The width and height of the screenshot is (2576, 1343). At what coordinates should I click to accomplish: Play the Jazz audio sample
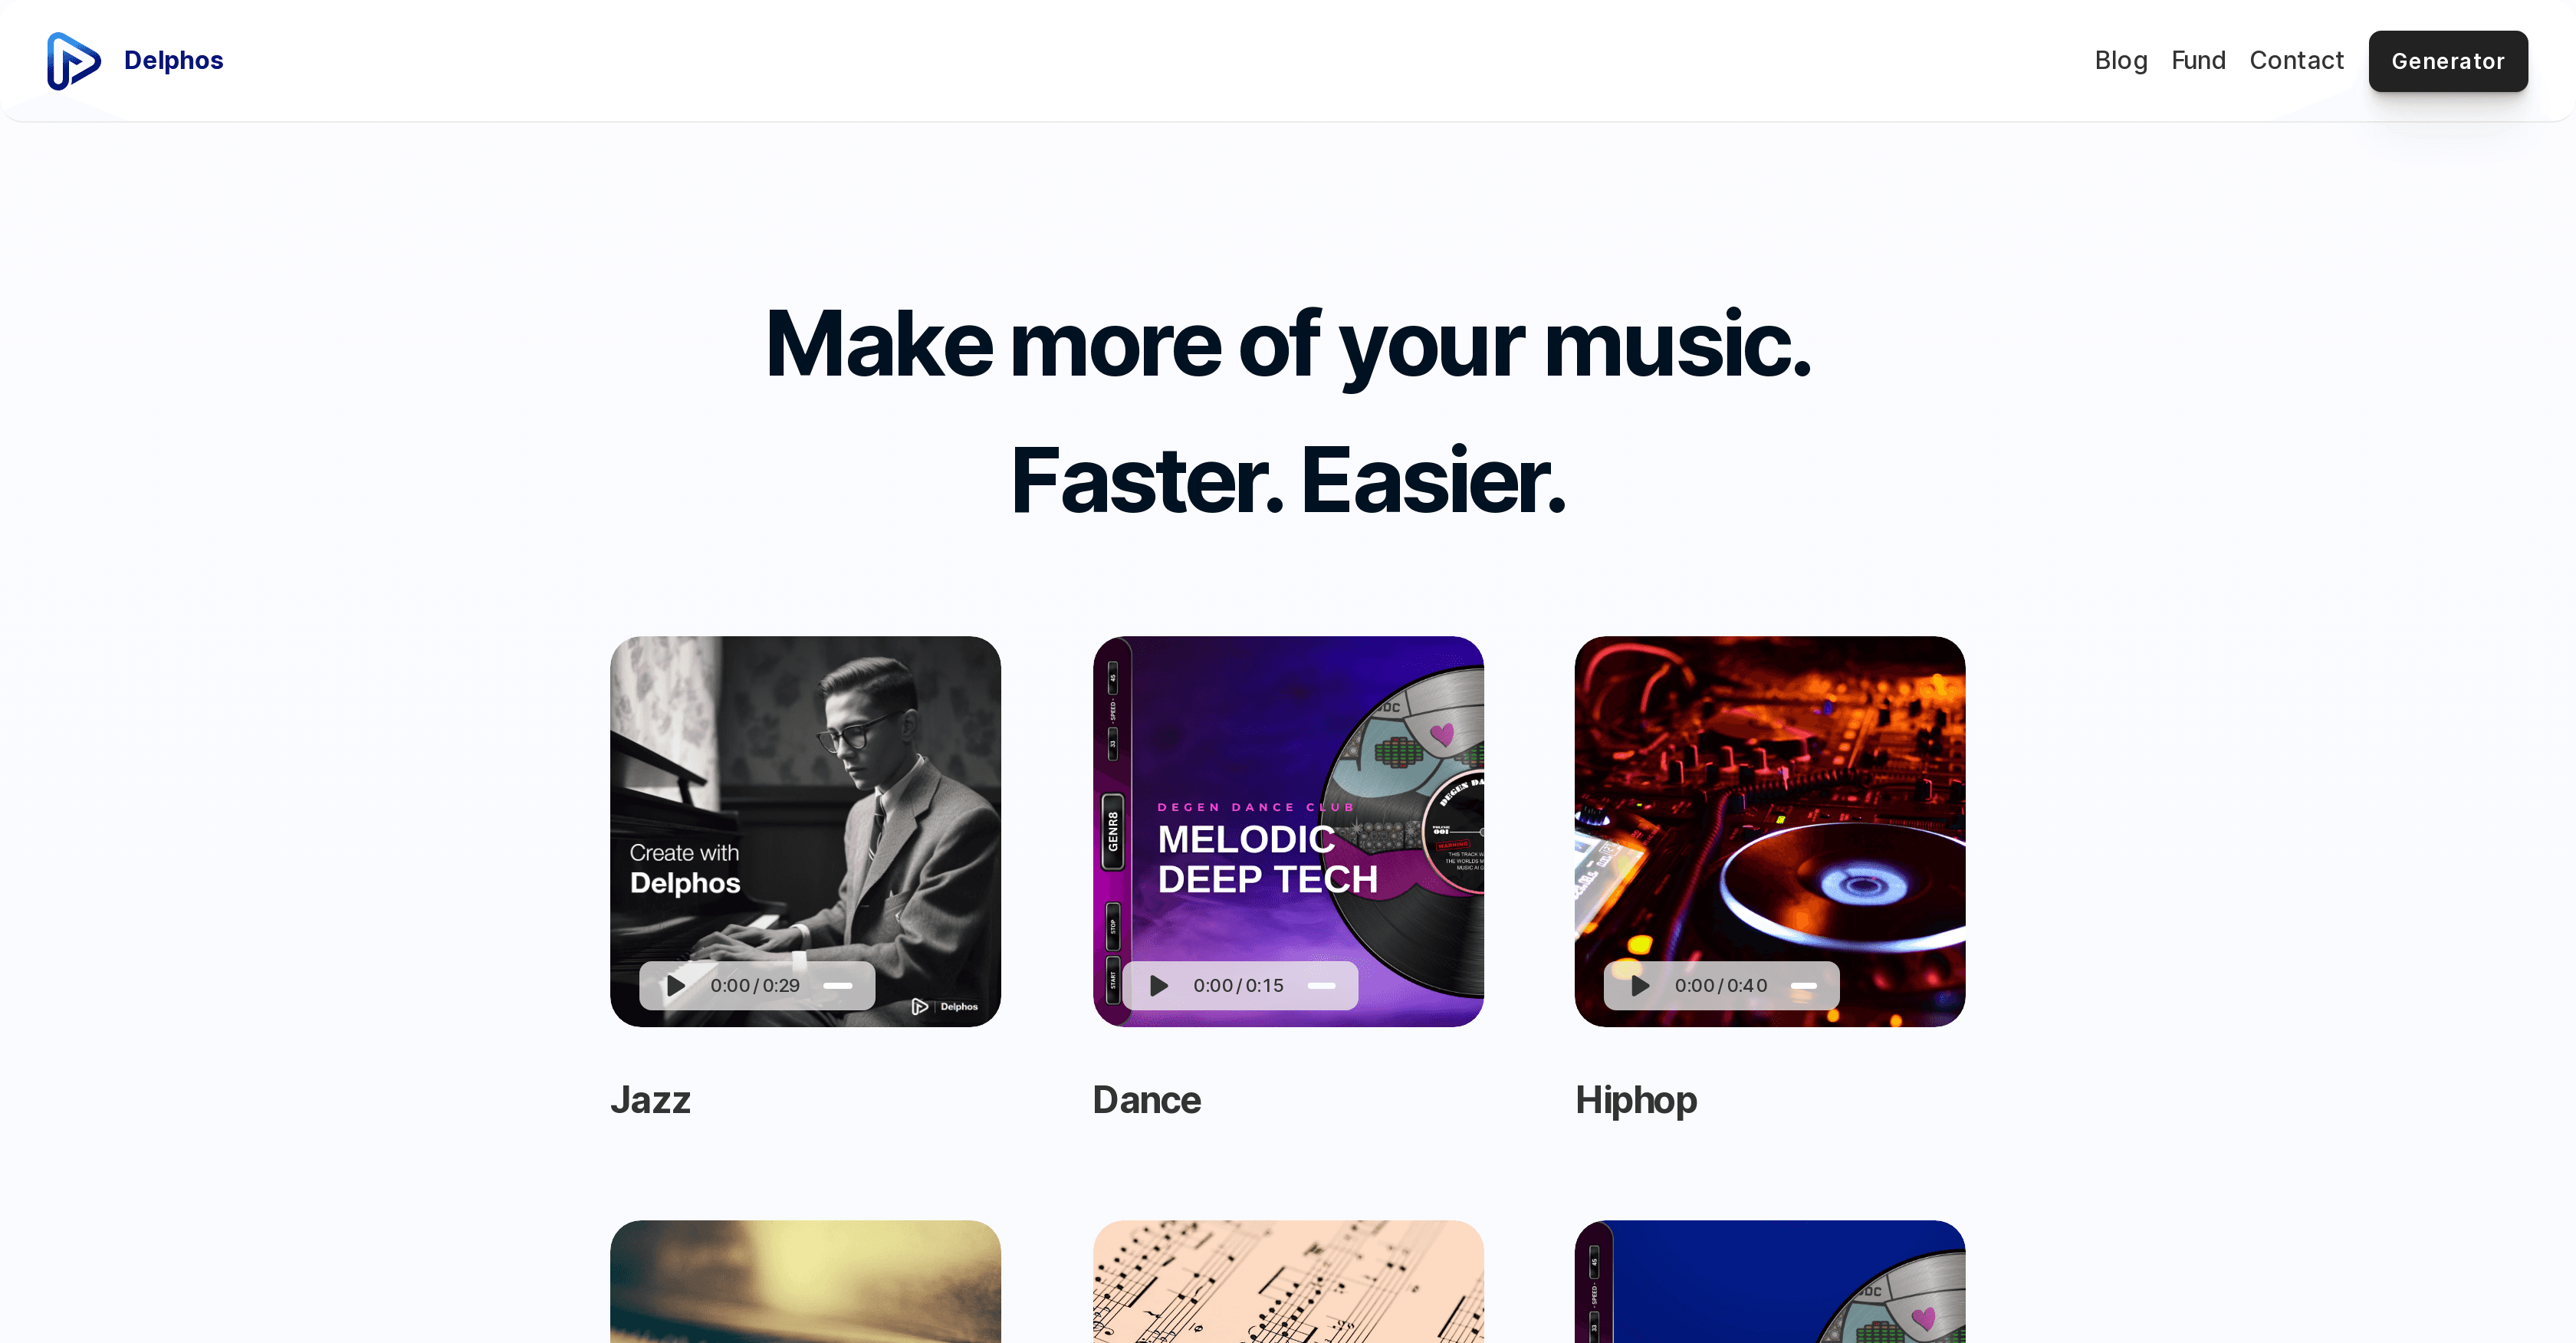coord(676,986)
